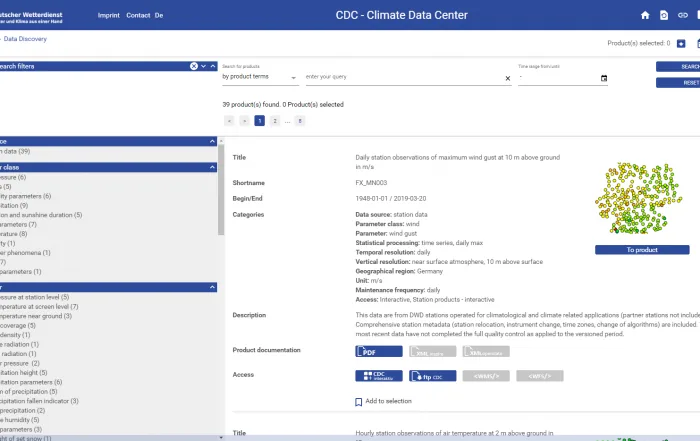Image resolution: width=700 pixels, height=441 pixels.
Task: Click the query text input field
Action: pos(404,77)
